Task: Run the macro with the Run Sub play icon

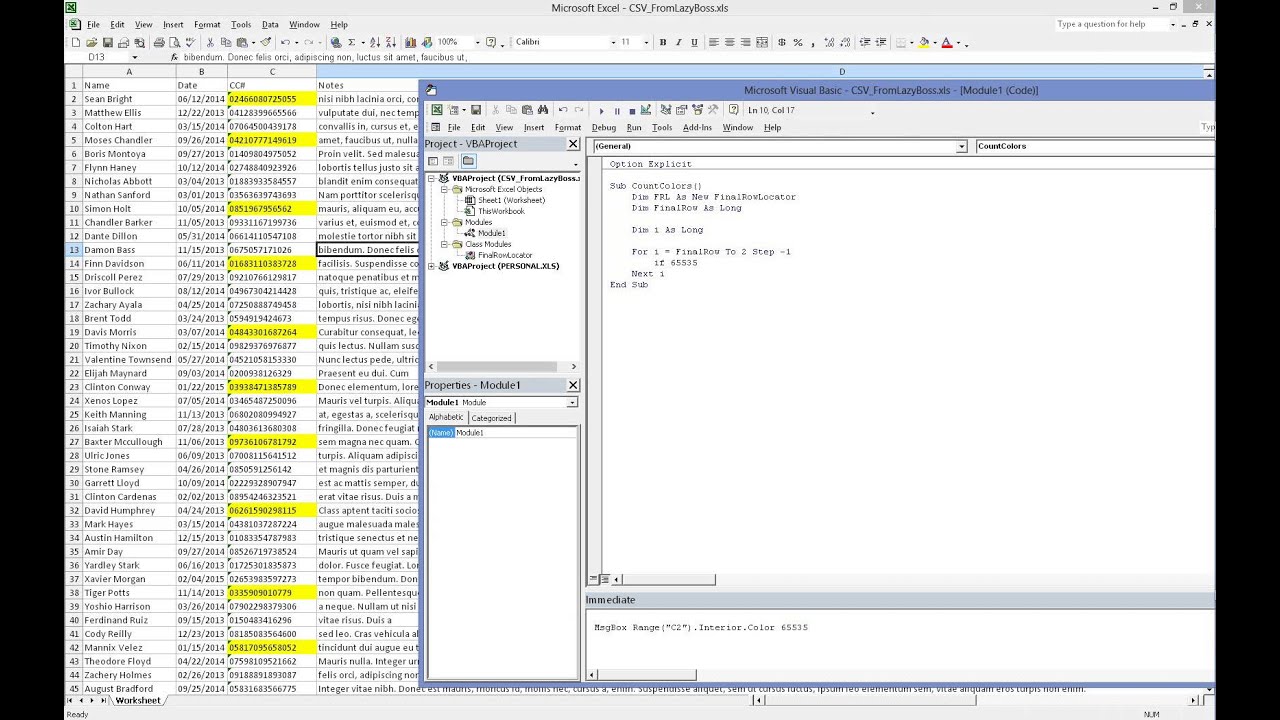Action: (x=601, y=111)
